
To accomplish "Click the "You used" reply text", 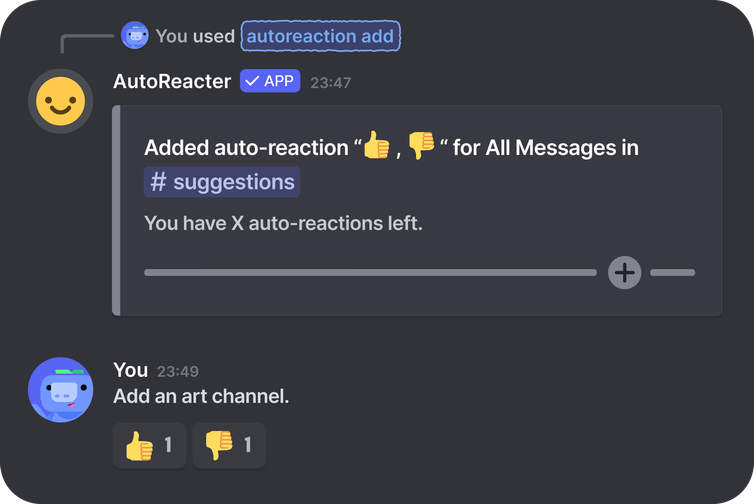I will (x=195, y=37).
